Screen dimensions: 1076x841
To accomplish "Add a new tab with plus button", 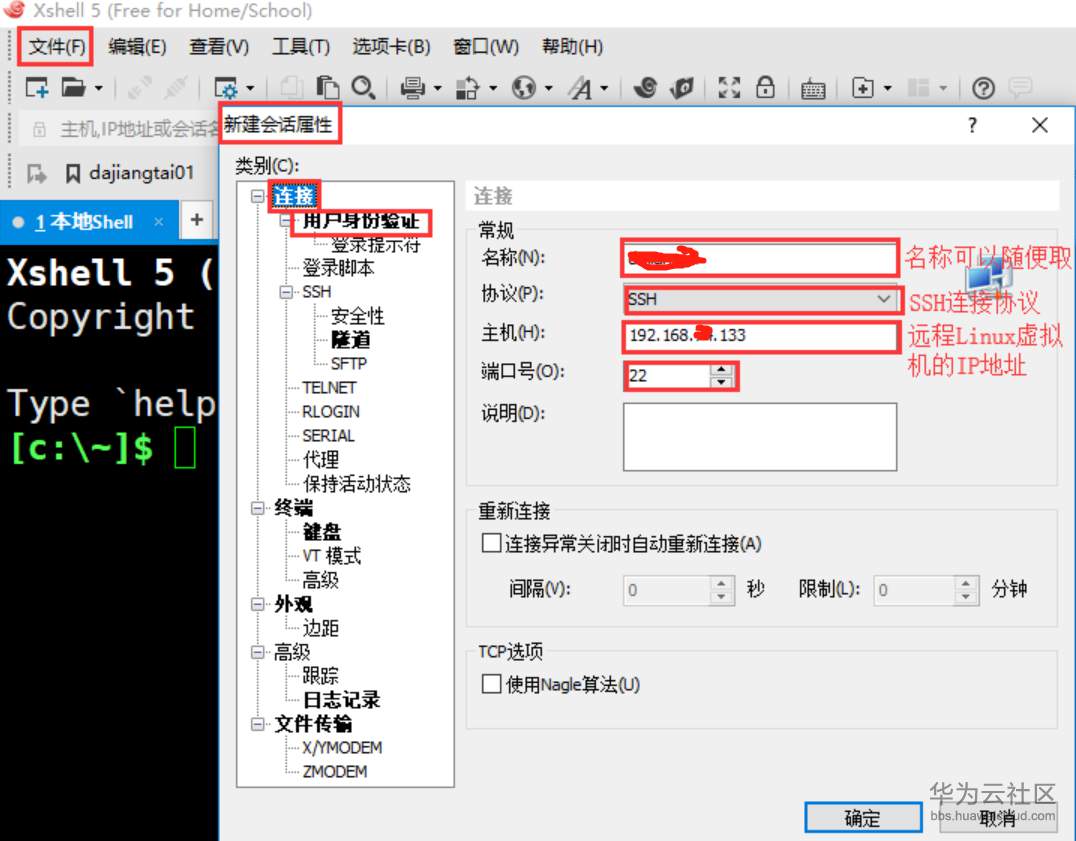I will 197,220.
